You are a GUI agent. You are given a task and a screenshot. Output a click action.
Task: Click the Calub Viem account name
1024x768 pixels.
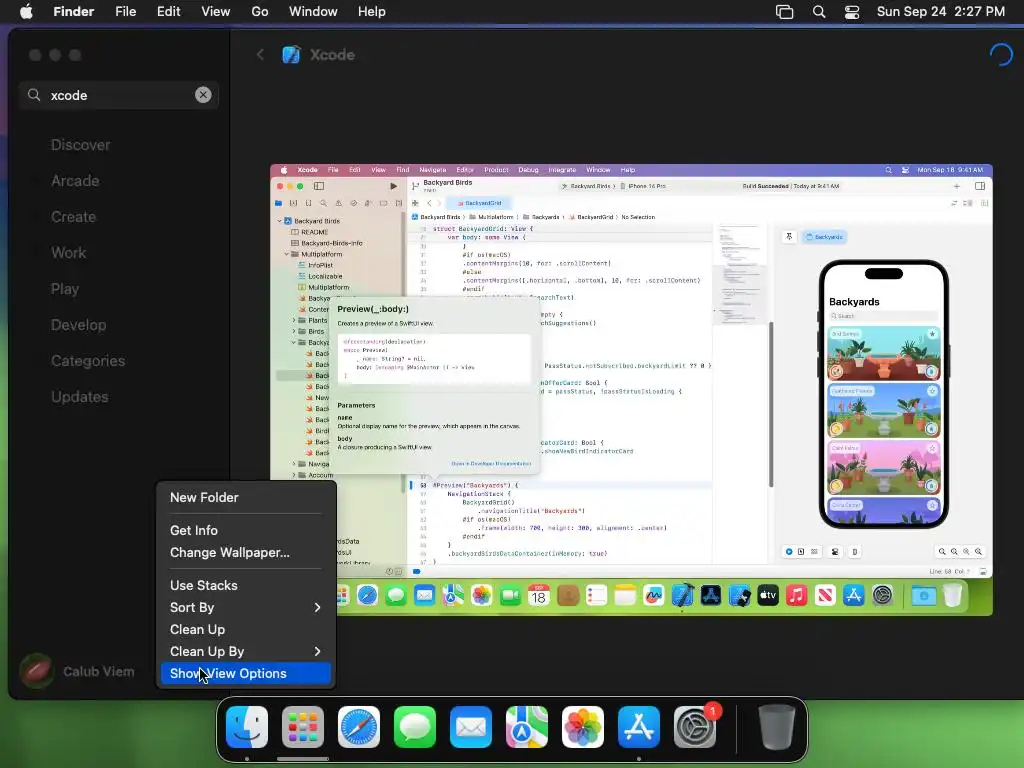point(99,671)
